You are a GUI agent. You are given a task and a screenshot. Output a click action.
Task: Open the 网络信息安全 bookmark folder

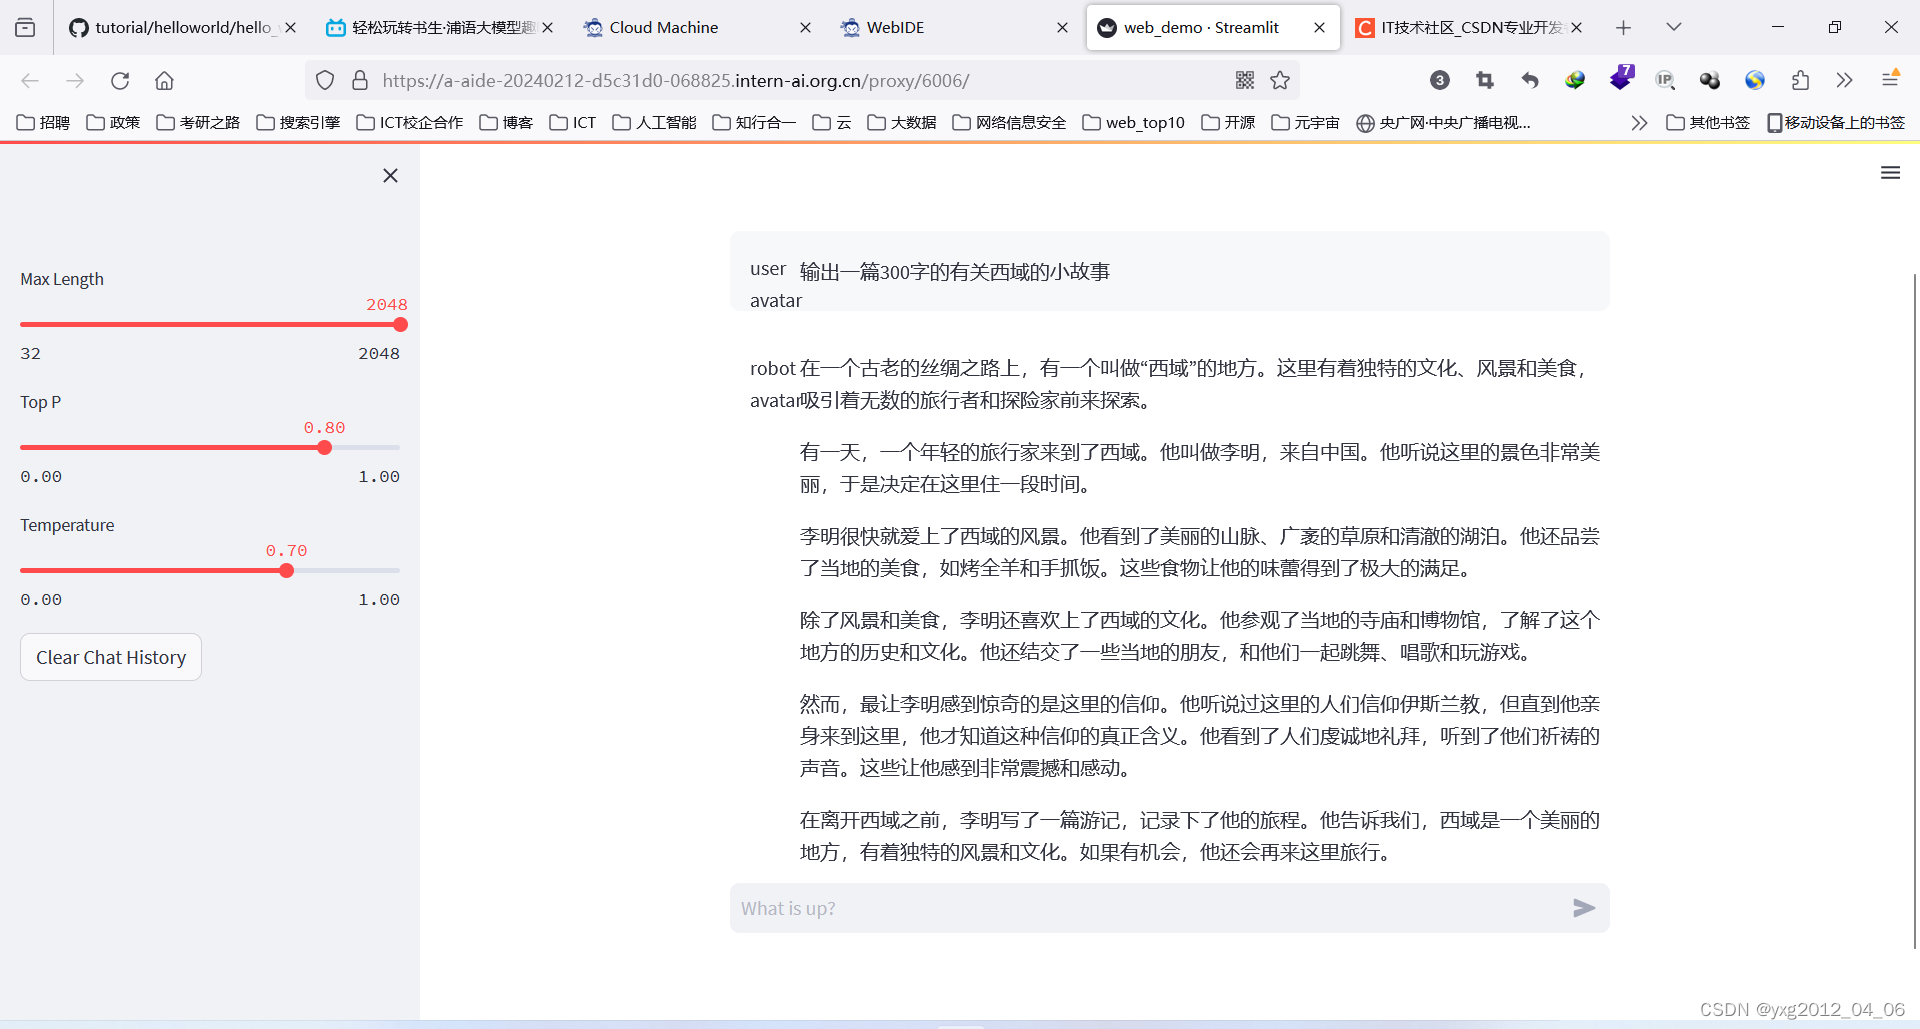[x=1009, y=122]
